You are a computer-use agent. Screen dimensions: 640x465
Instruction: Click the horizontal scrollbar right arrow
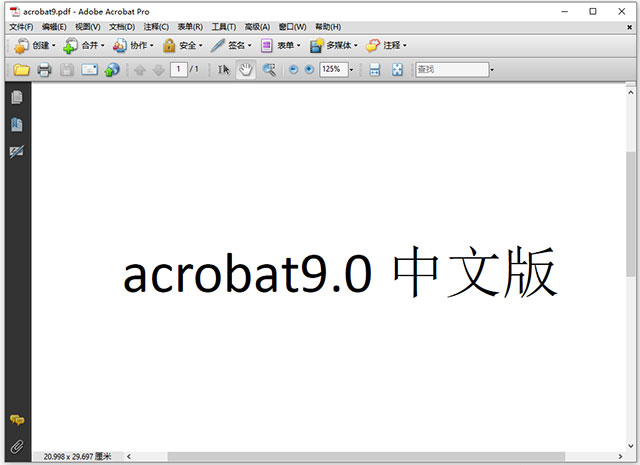620,456
